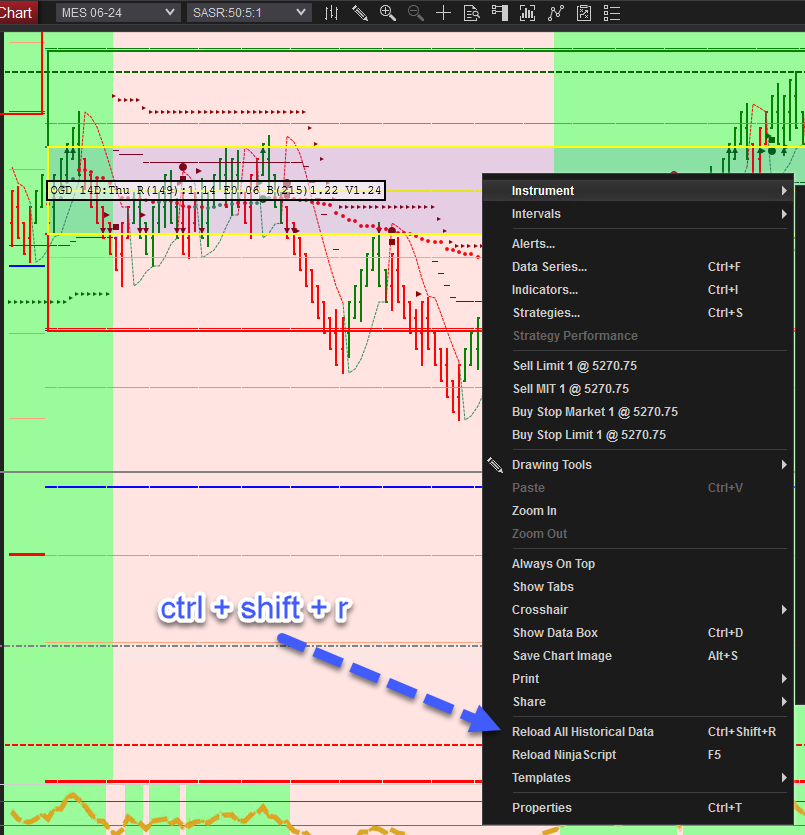Open the indicators toolbar icon
This screenshot has height=835, width=805.
coord(555,13)
